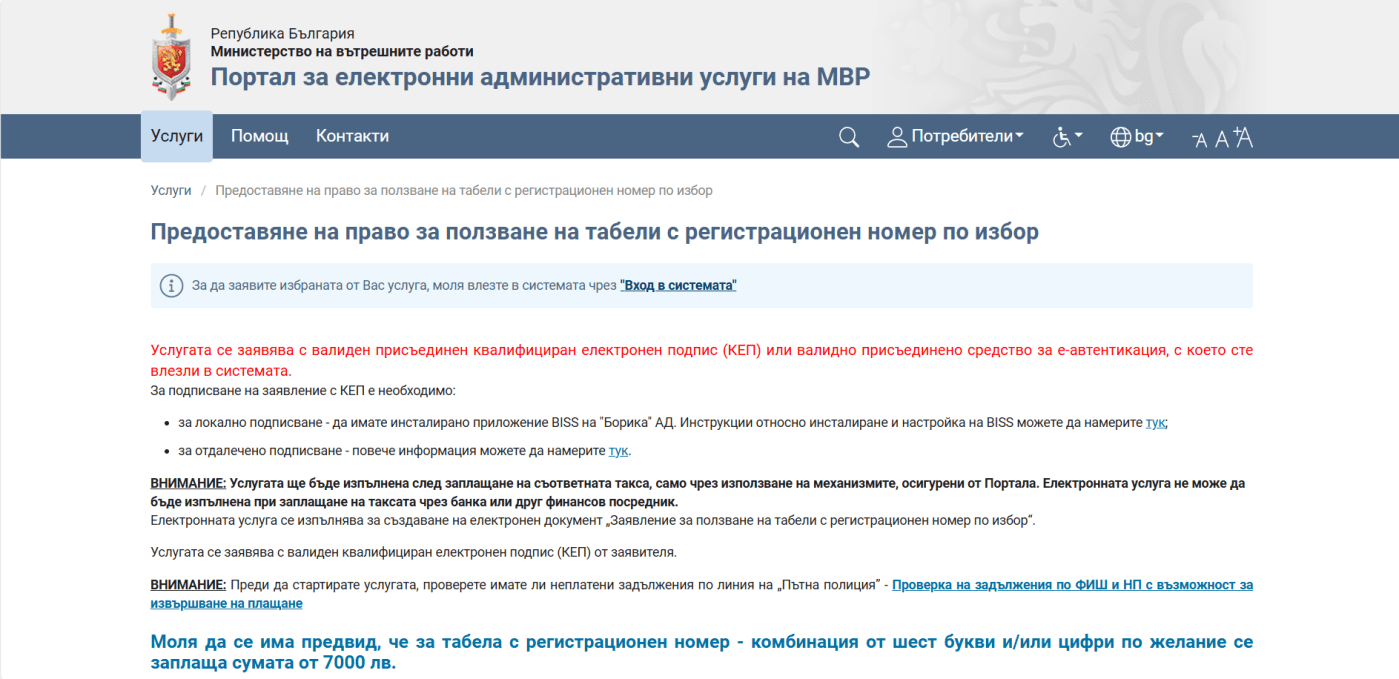Open the bg language dropdown
Viewport: 1399px width, 679px height.
click(1147, 137)
